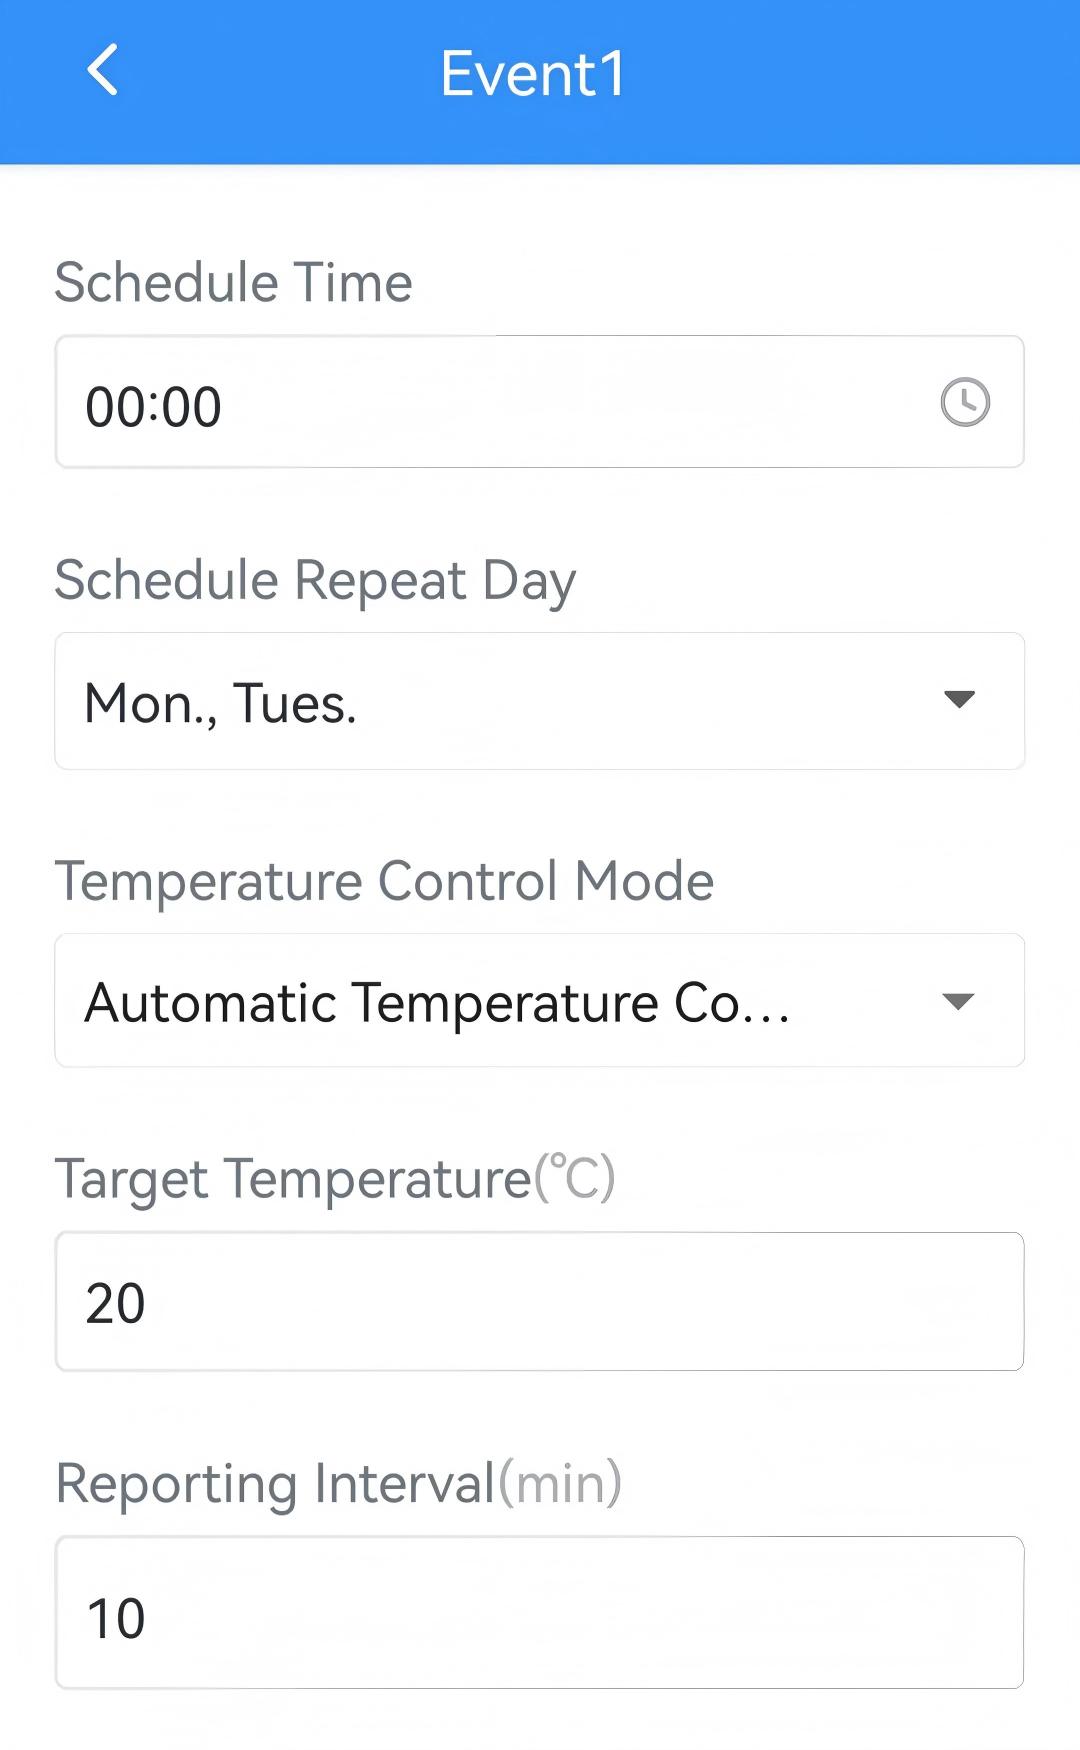Open time picker via clock icon

click(965, 402)
